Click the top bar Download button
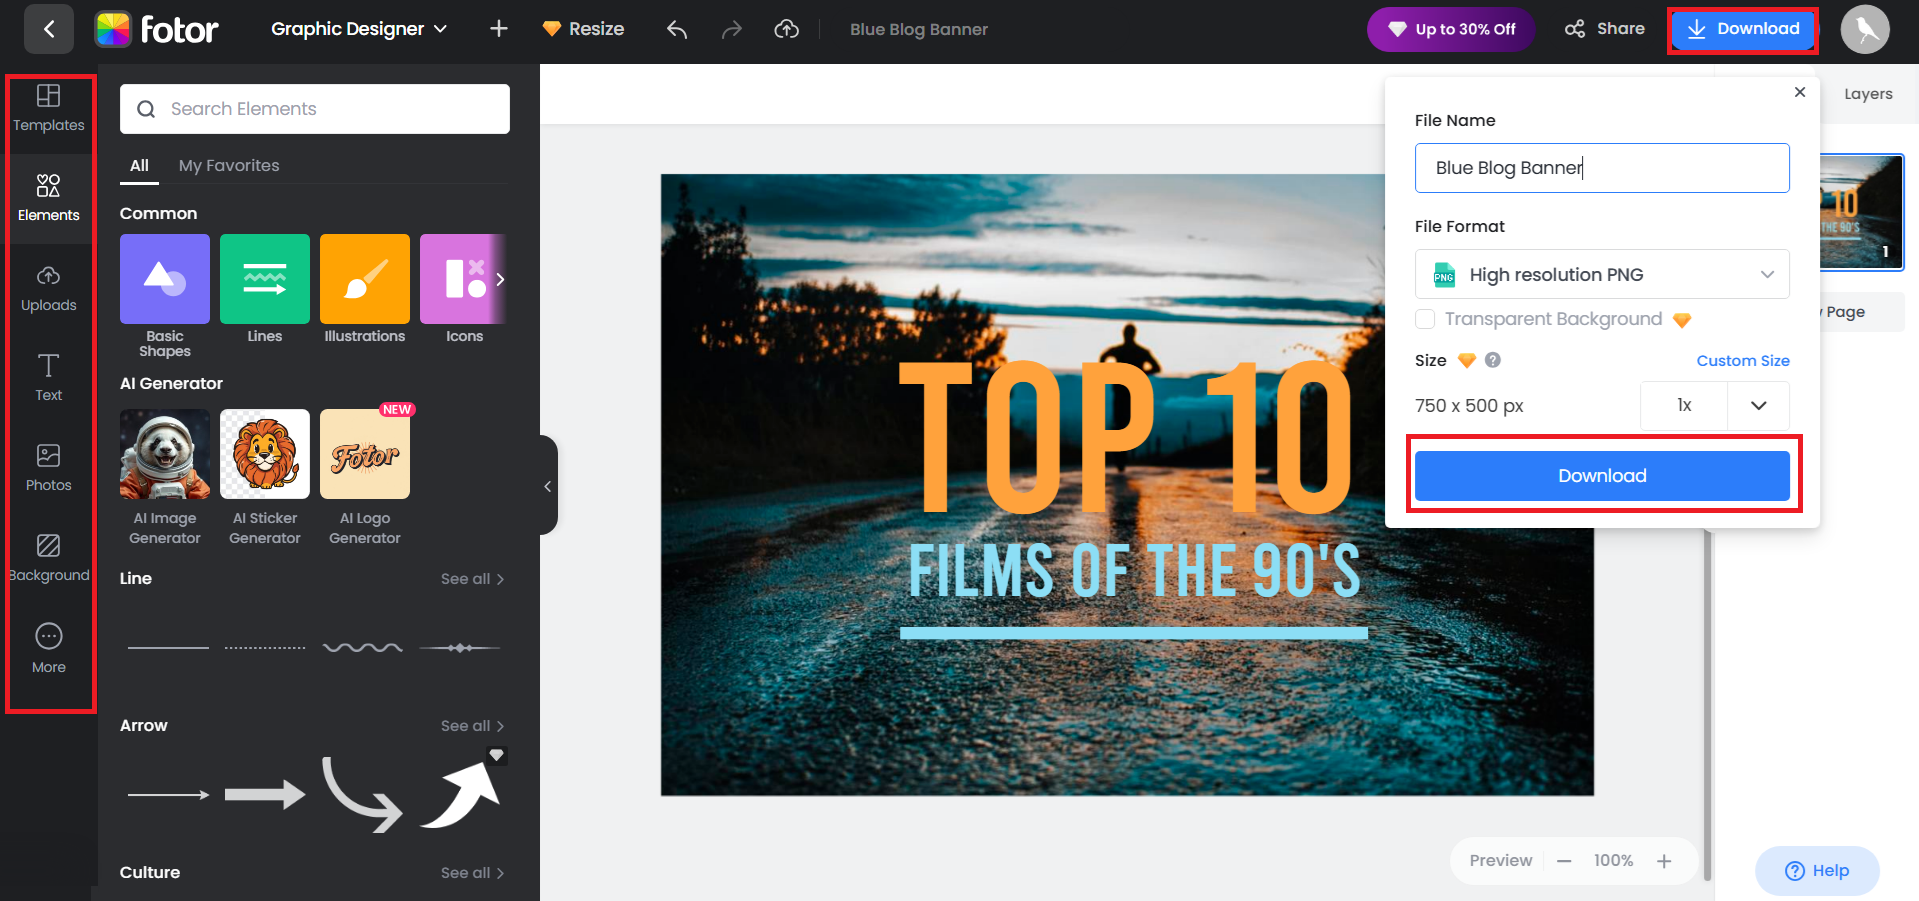The image size is (1919, 901). [1742, 29]
